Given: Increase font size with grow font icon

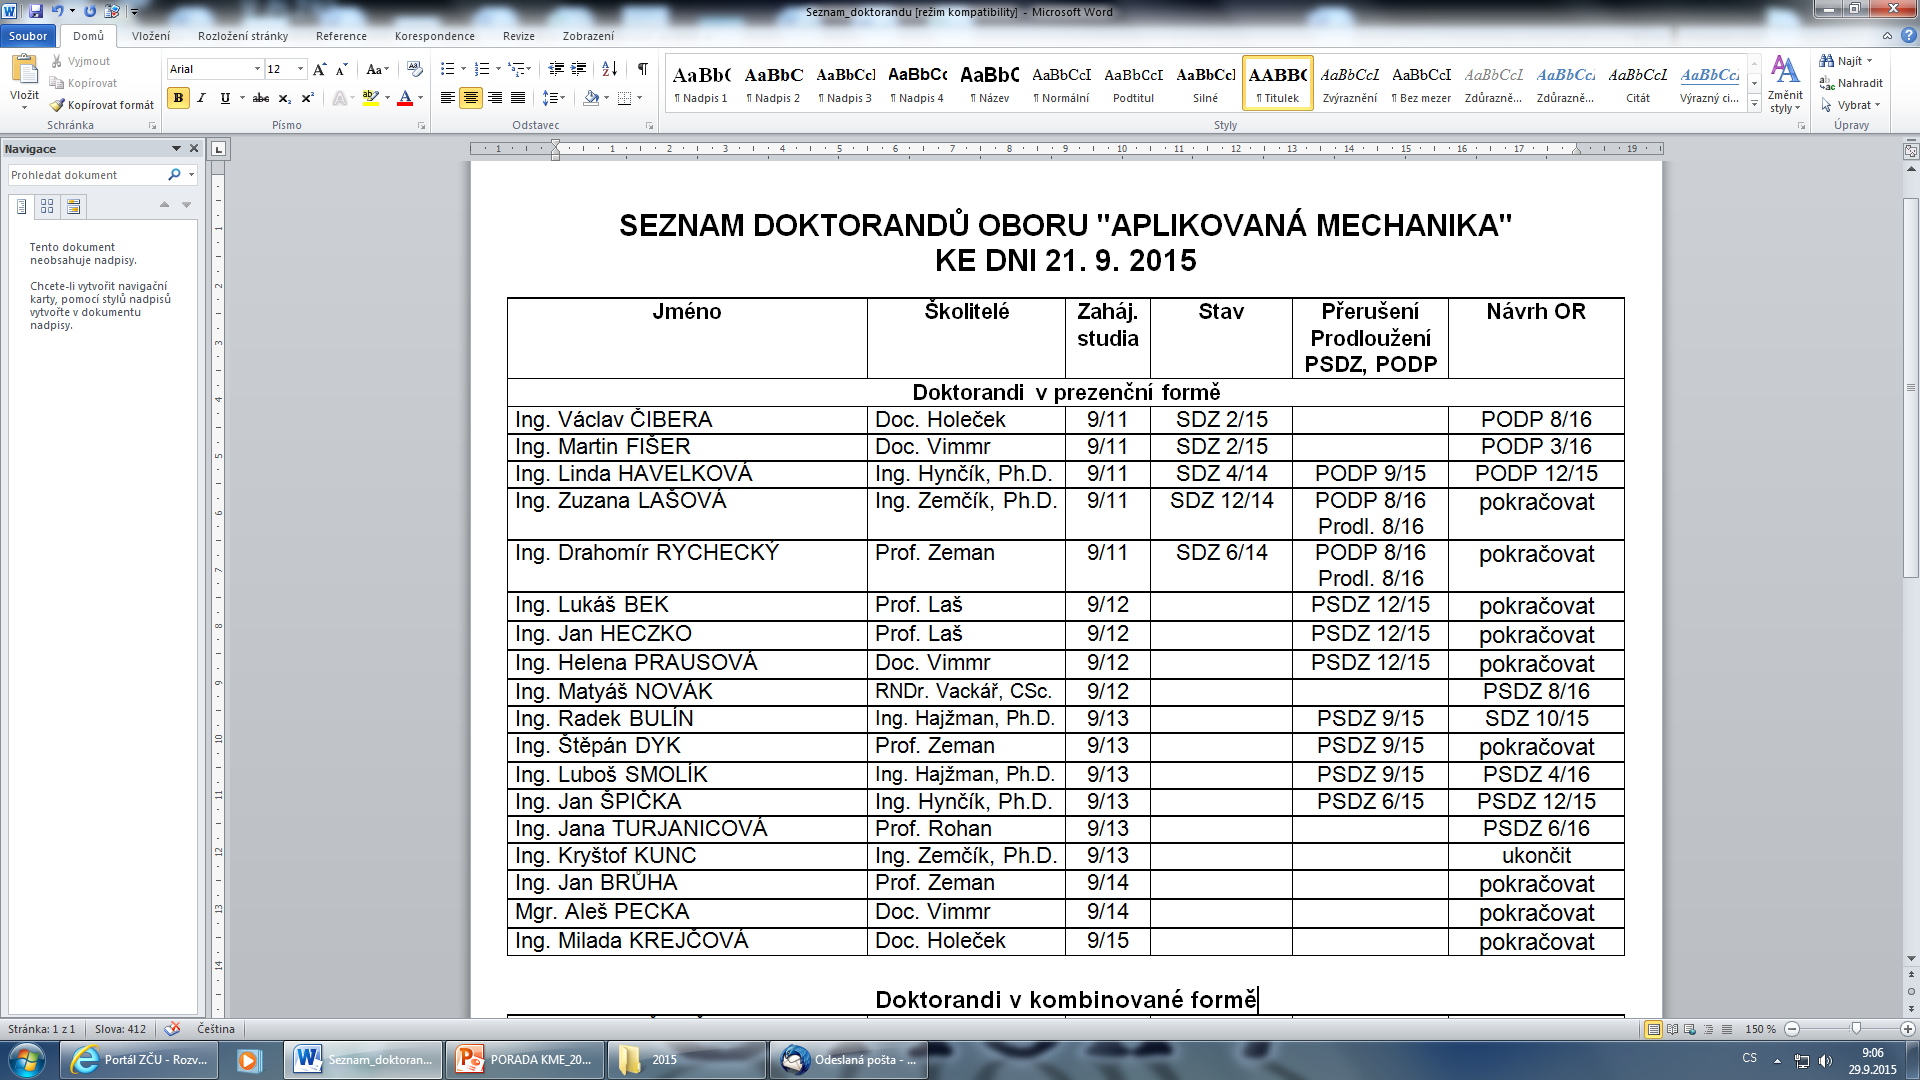Looking at the screenshot, I should [x=319, y=69].
